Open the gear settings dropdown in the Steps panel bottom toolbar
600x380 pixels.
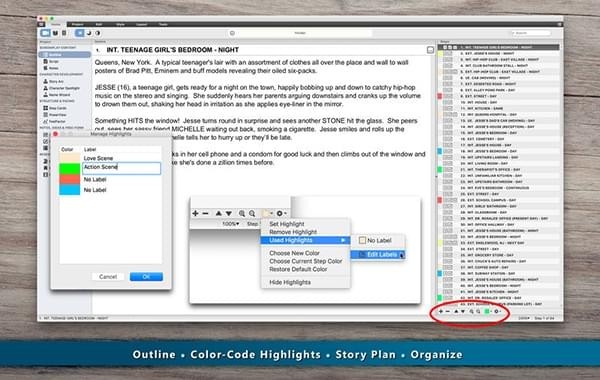[497, 312]
